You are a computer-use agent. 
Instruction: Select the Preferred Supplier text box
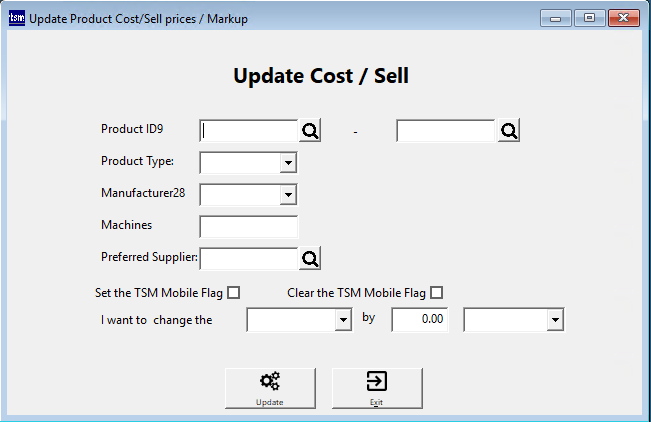pos(249,259)
